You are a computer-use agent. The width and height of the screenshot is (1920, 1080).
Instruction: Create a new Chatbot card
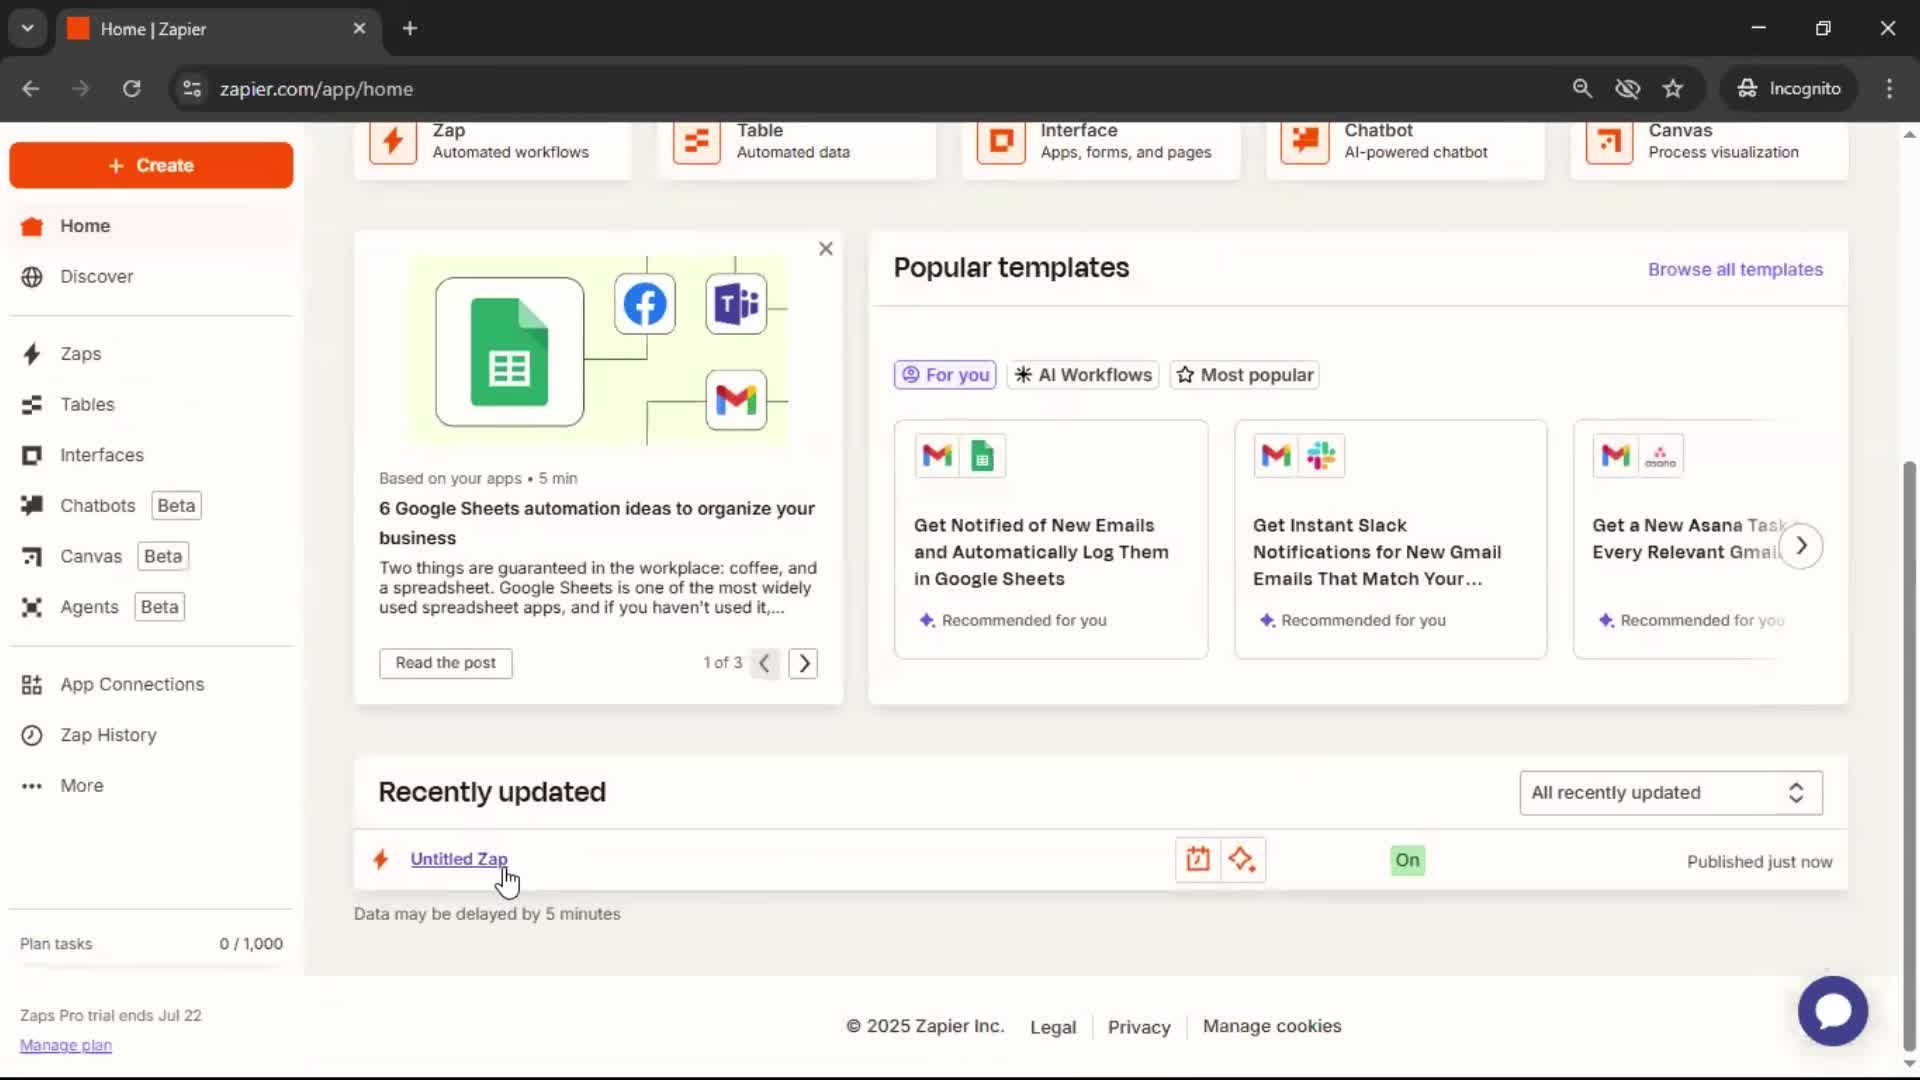click(x=1405, y=150)
